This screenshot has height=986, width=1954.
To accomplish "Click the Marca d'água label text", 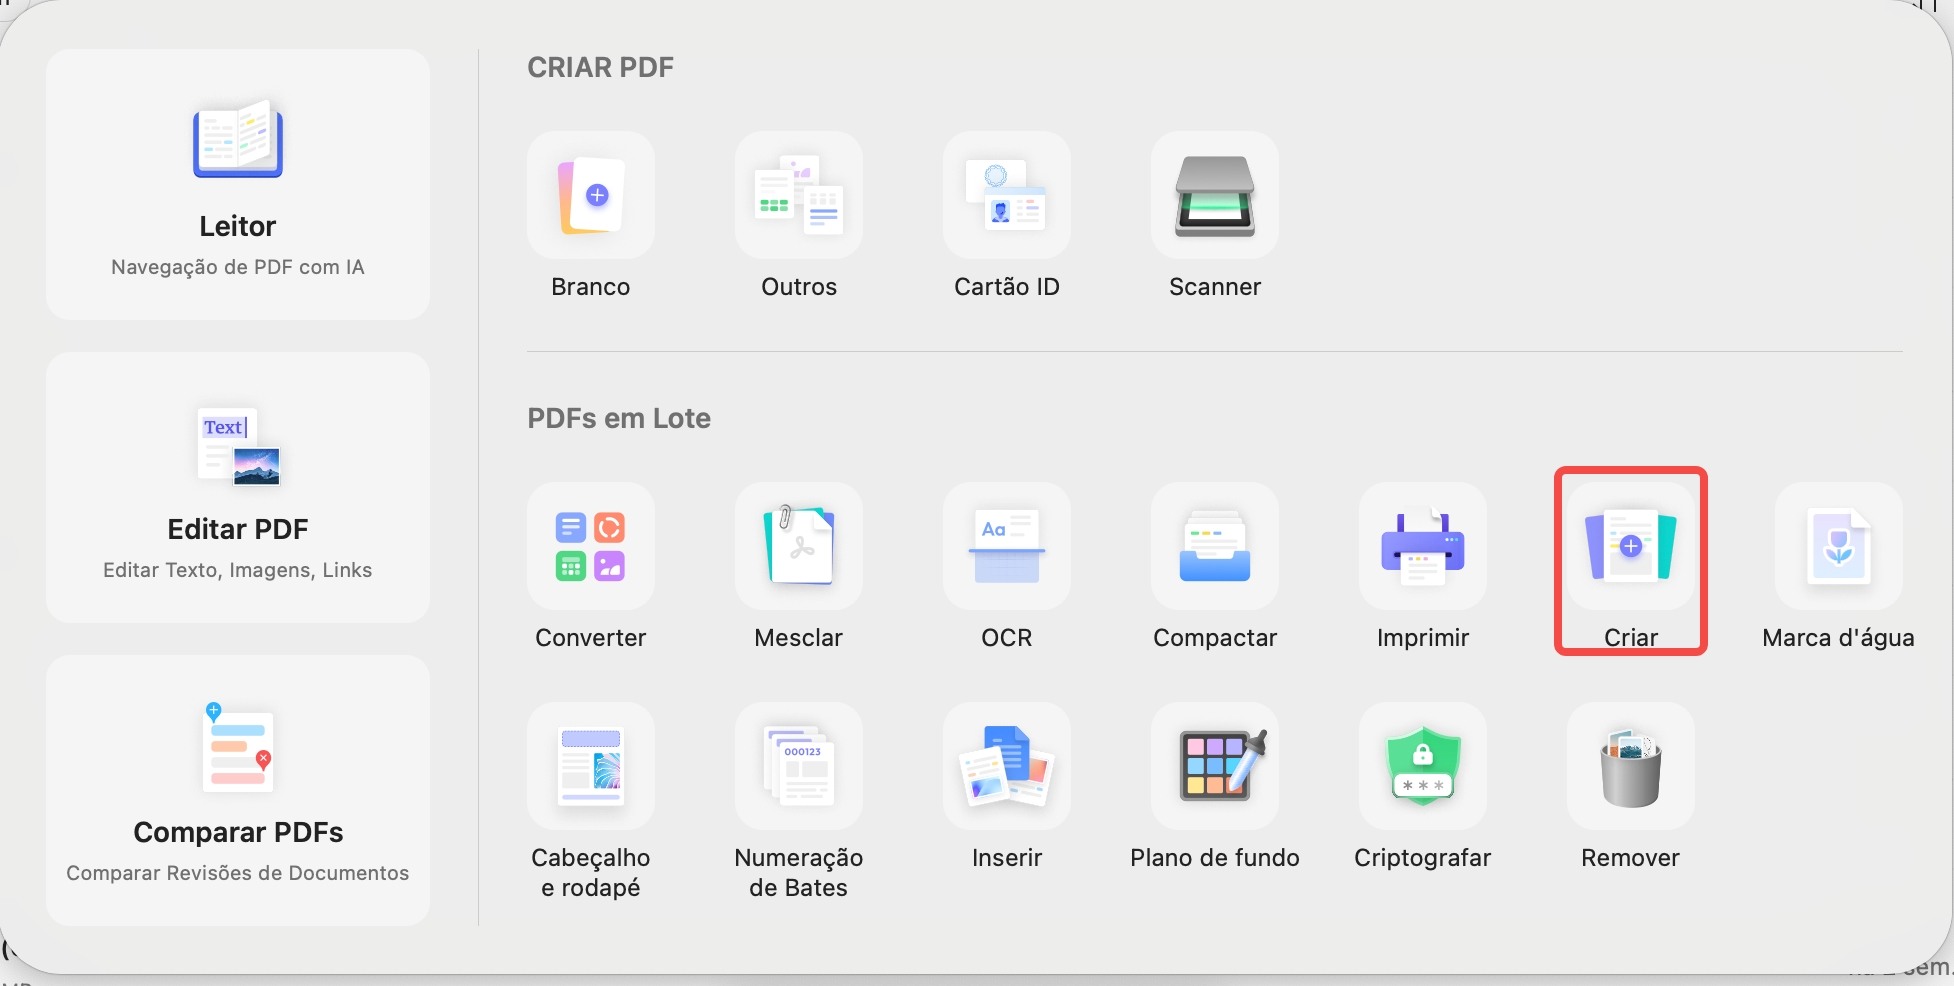I will 1839,638.
